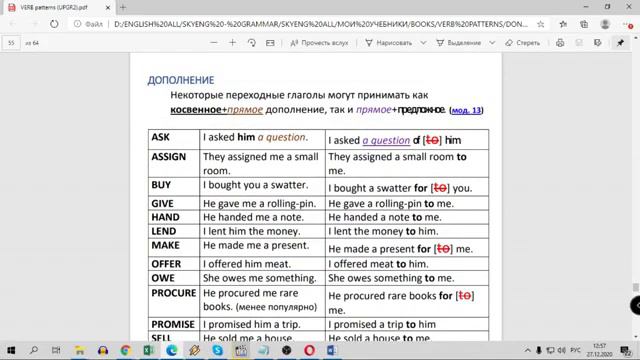This screenshot has width=640, height=360.
Task: Save the PDF copy with the save-as icon
Action: click(x=598, y=43)
